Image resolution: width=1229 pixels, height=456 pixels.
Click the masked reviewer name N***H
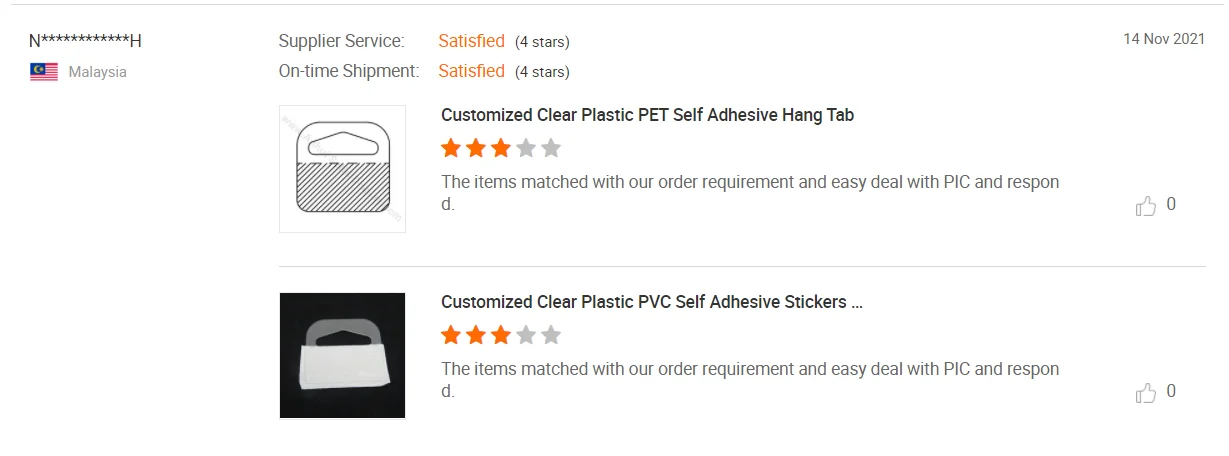[x=85, y=41]
